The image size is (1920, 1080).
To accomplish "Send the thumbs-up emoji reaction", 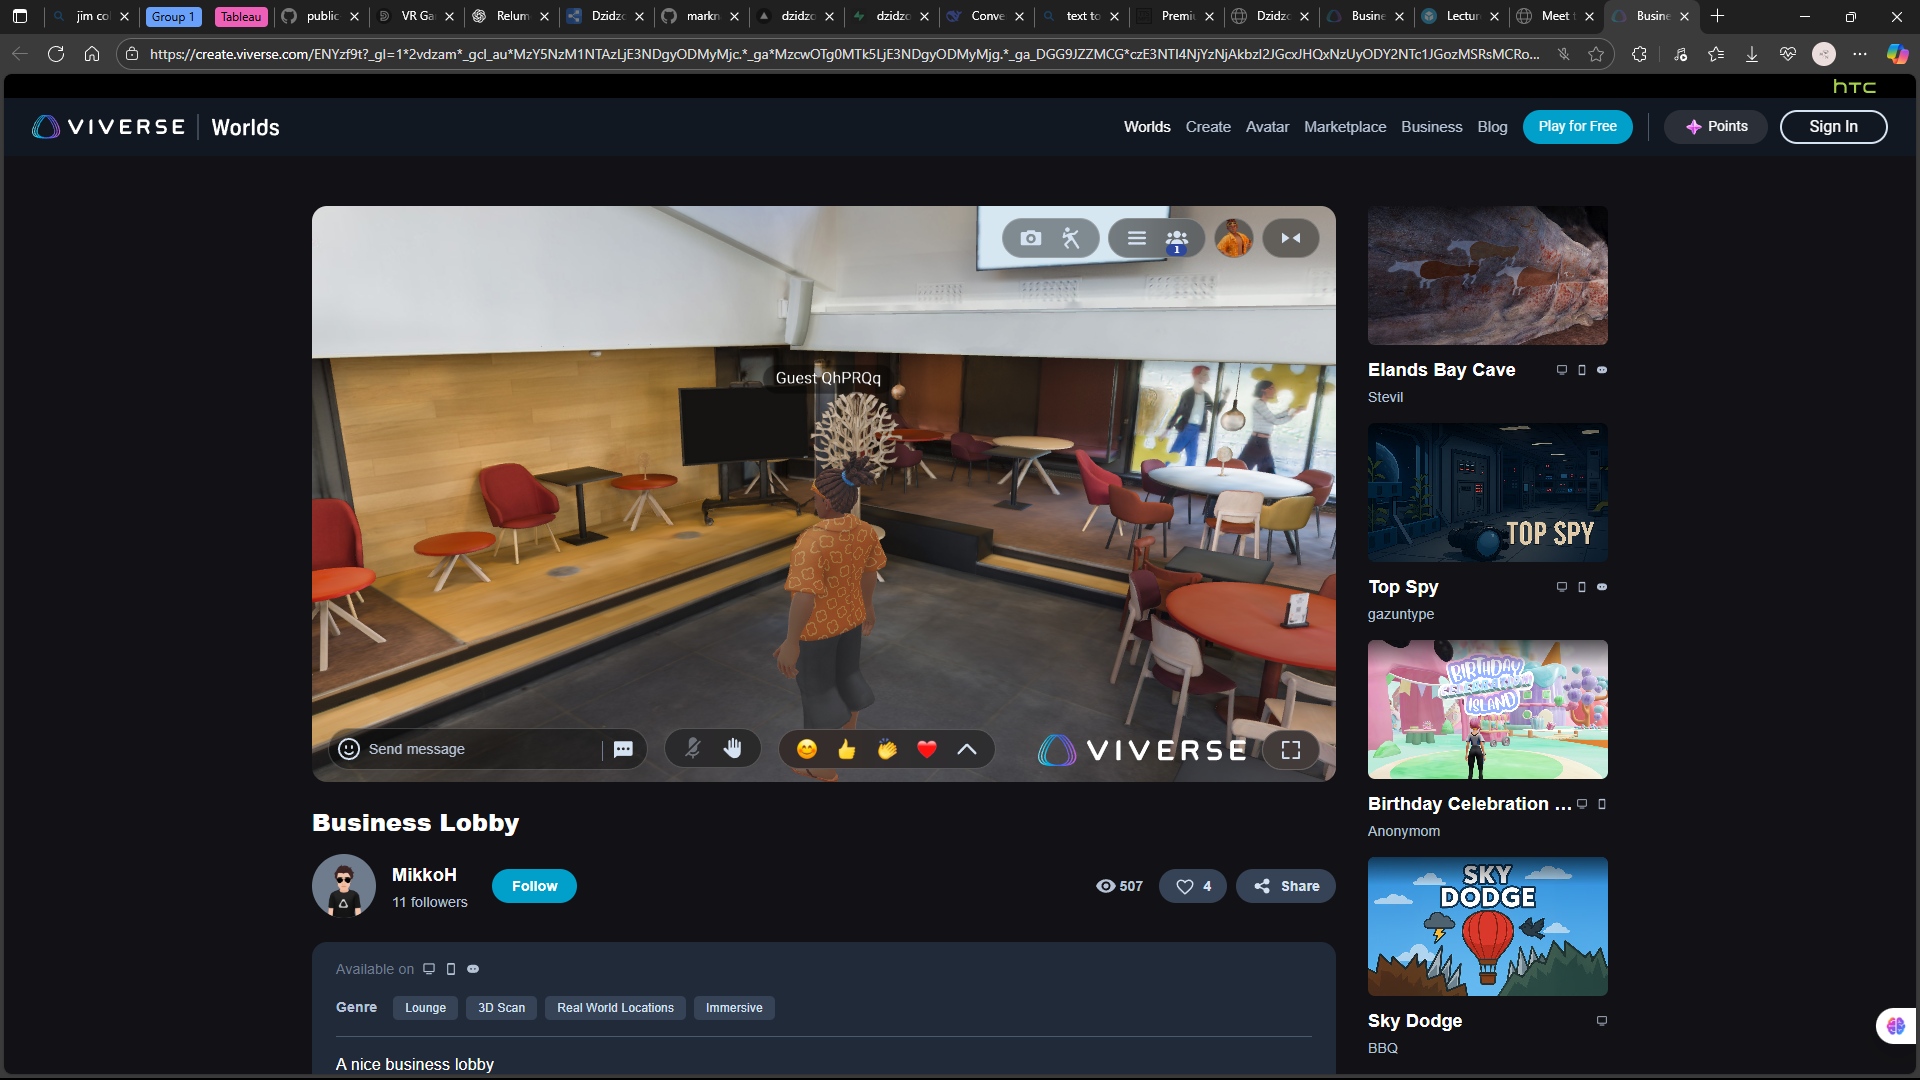I will click(x=847, y=749).
